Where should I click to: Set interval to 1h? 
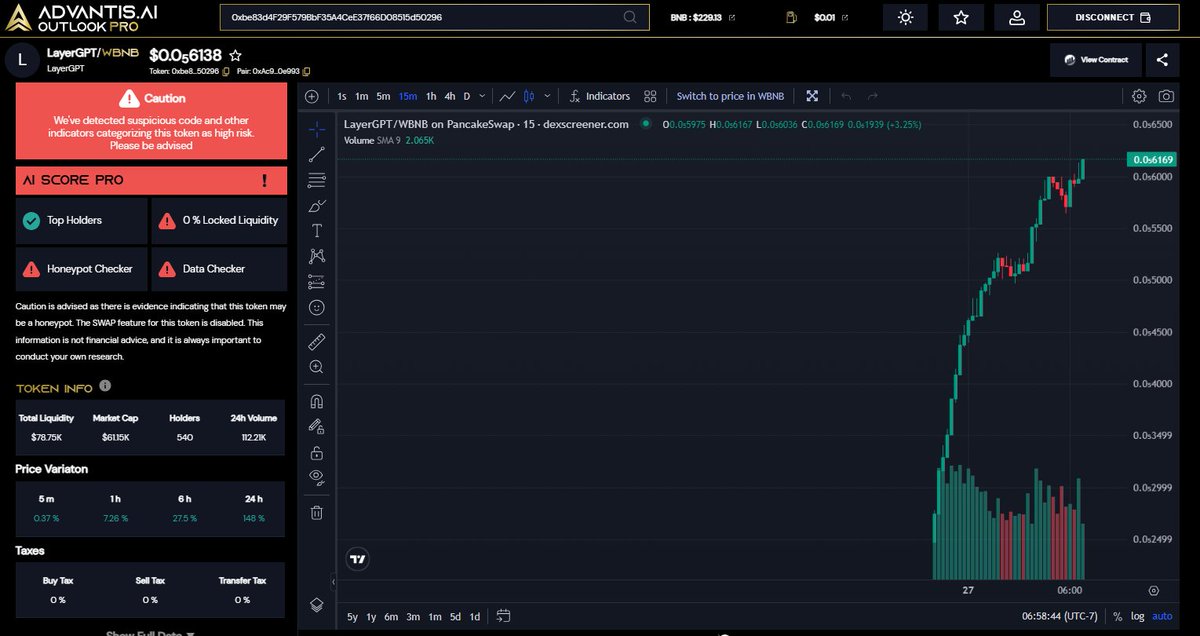click(x=431, y=96)
